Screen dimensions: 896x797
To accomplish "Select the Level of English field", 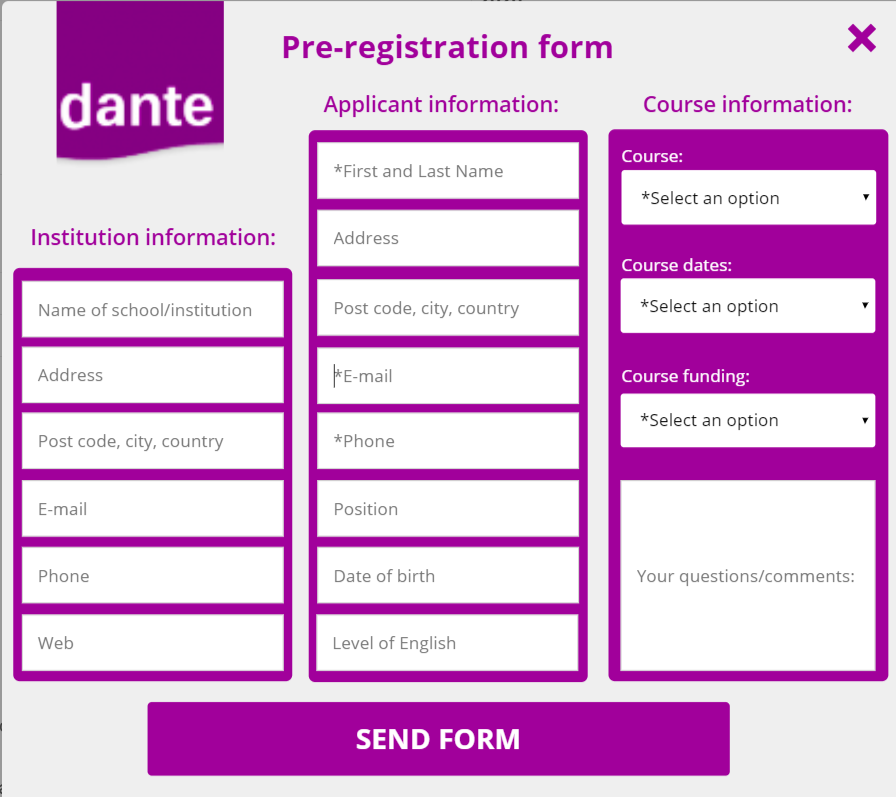I will [447, 643].
